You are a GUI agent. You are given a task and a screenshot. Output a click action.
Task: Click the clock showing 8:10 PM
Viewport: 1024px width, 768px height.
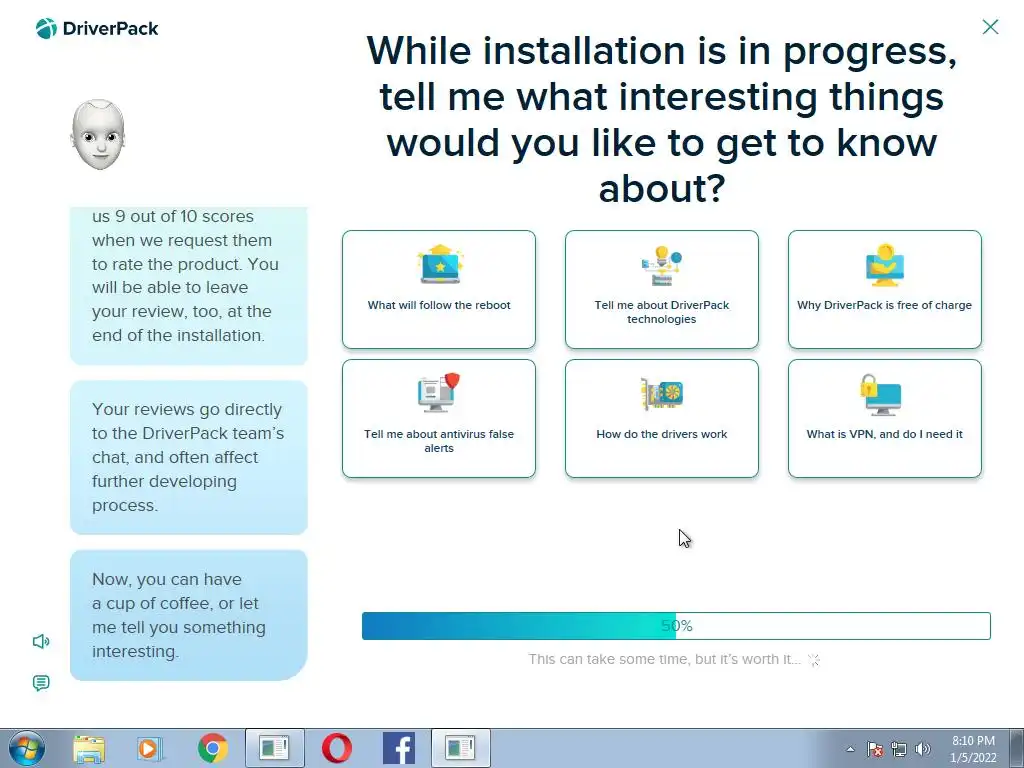973,749
